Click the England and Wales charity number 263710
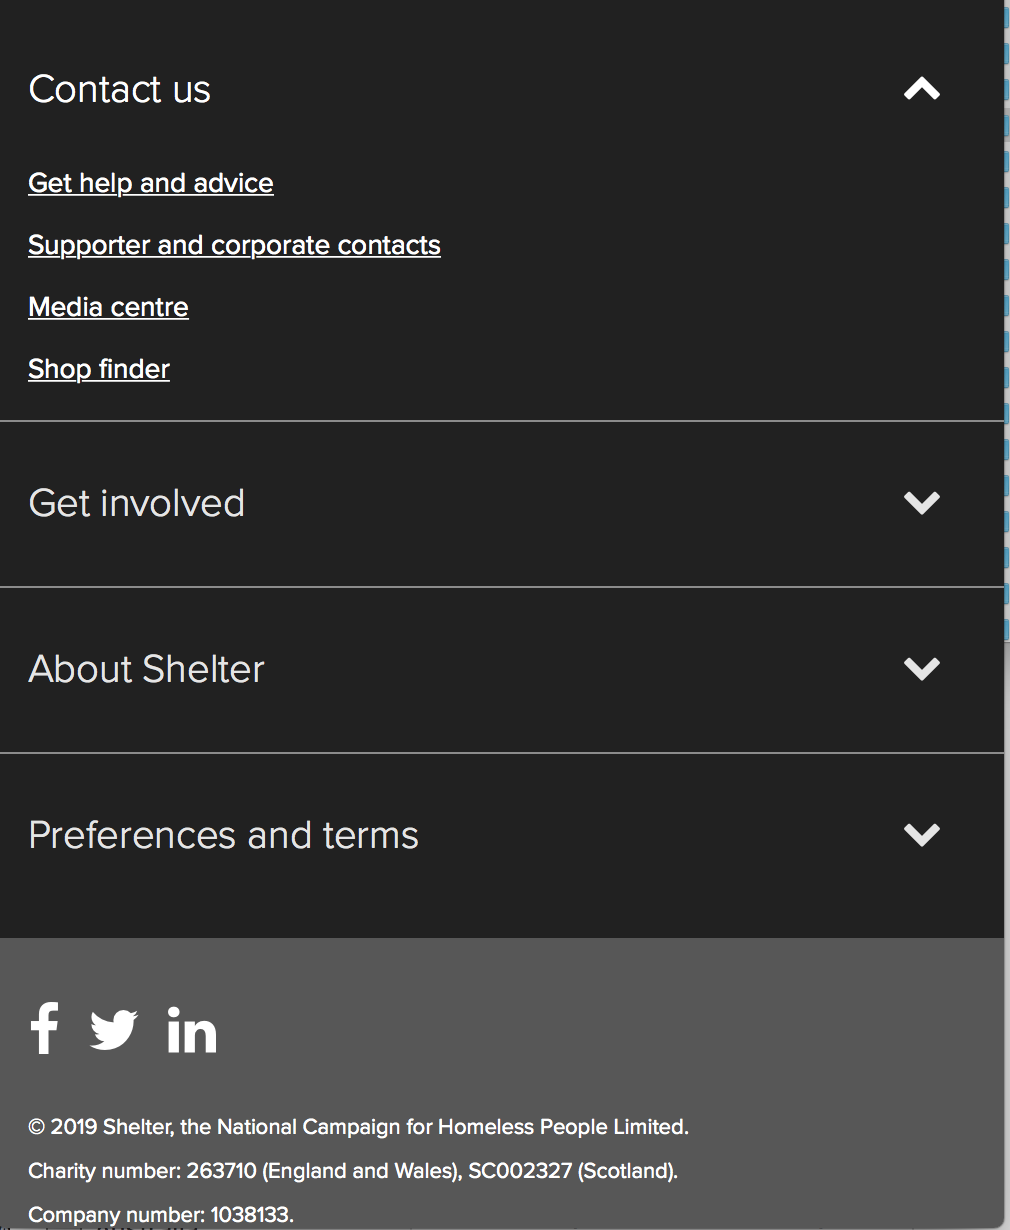Screen dimensions: 1010x1230 222,1171
